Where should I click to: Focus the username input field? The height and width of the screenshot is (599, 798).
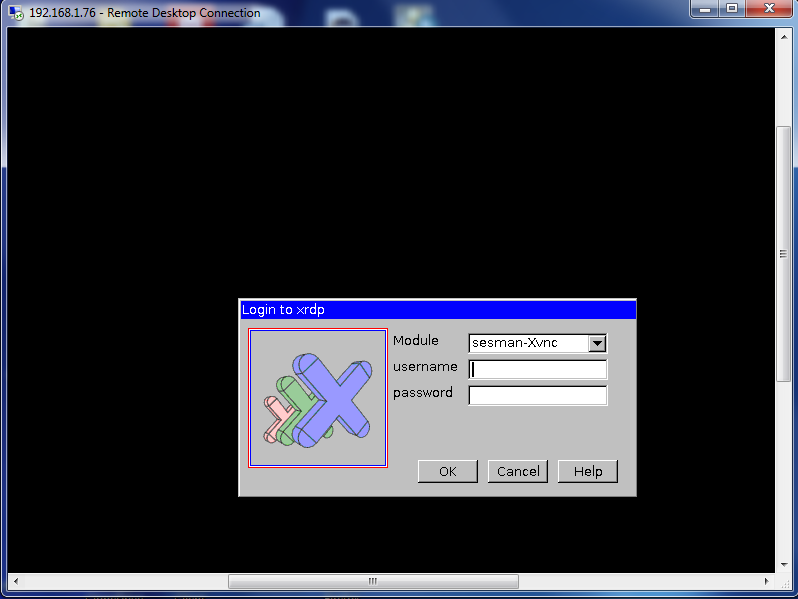[x=538, y=369]
